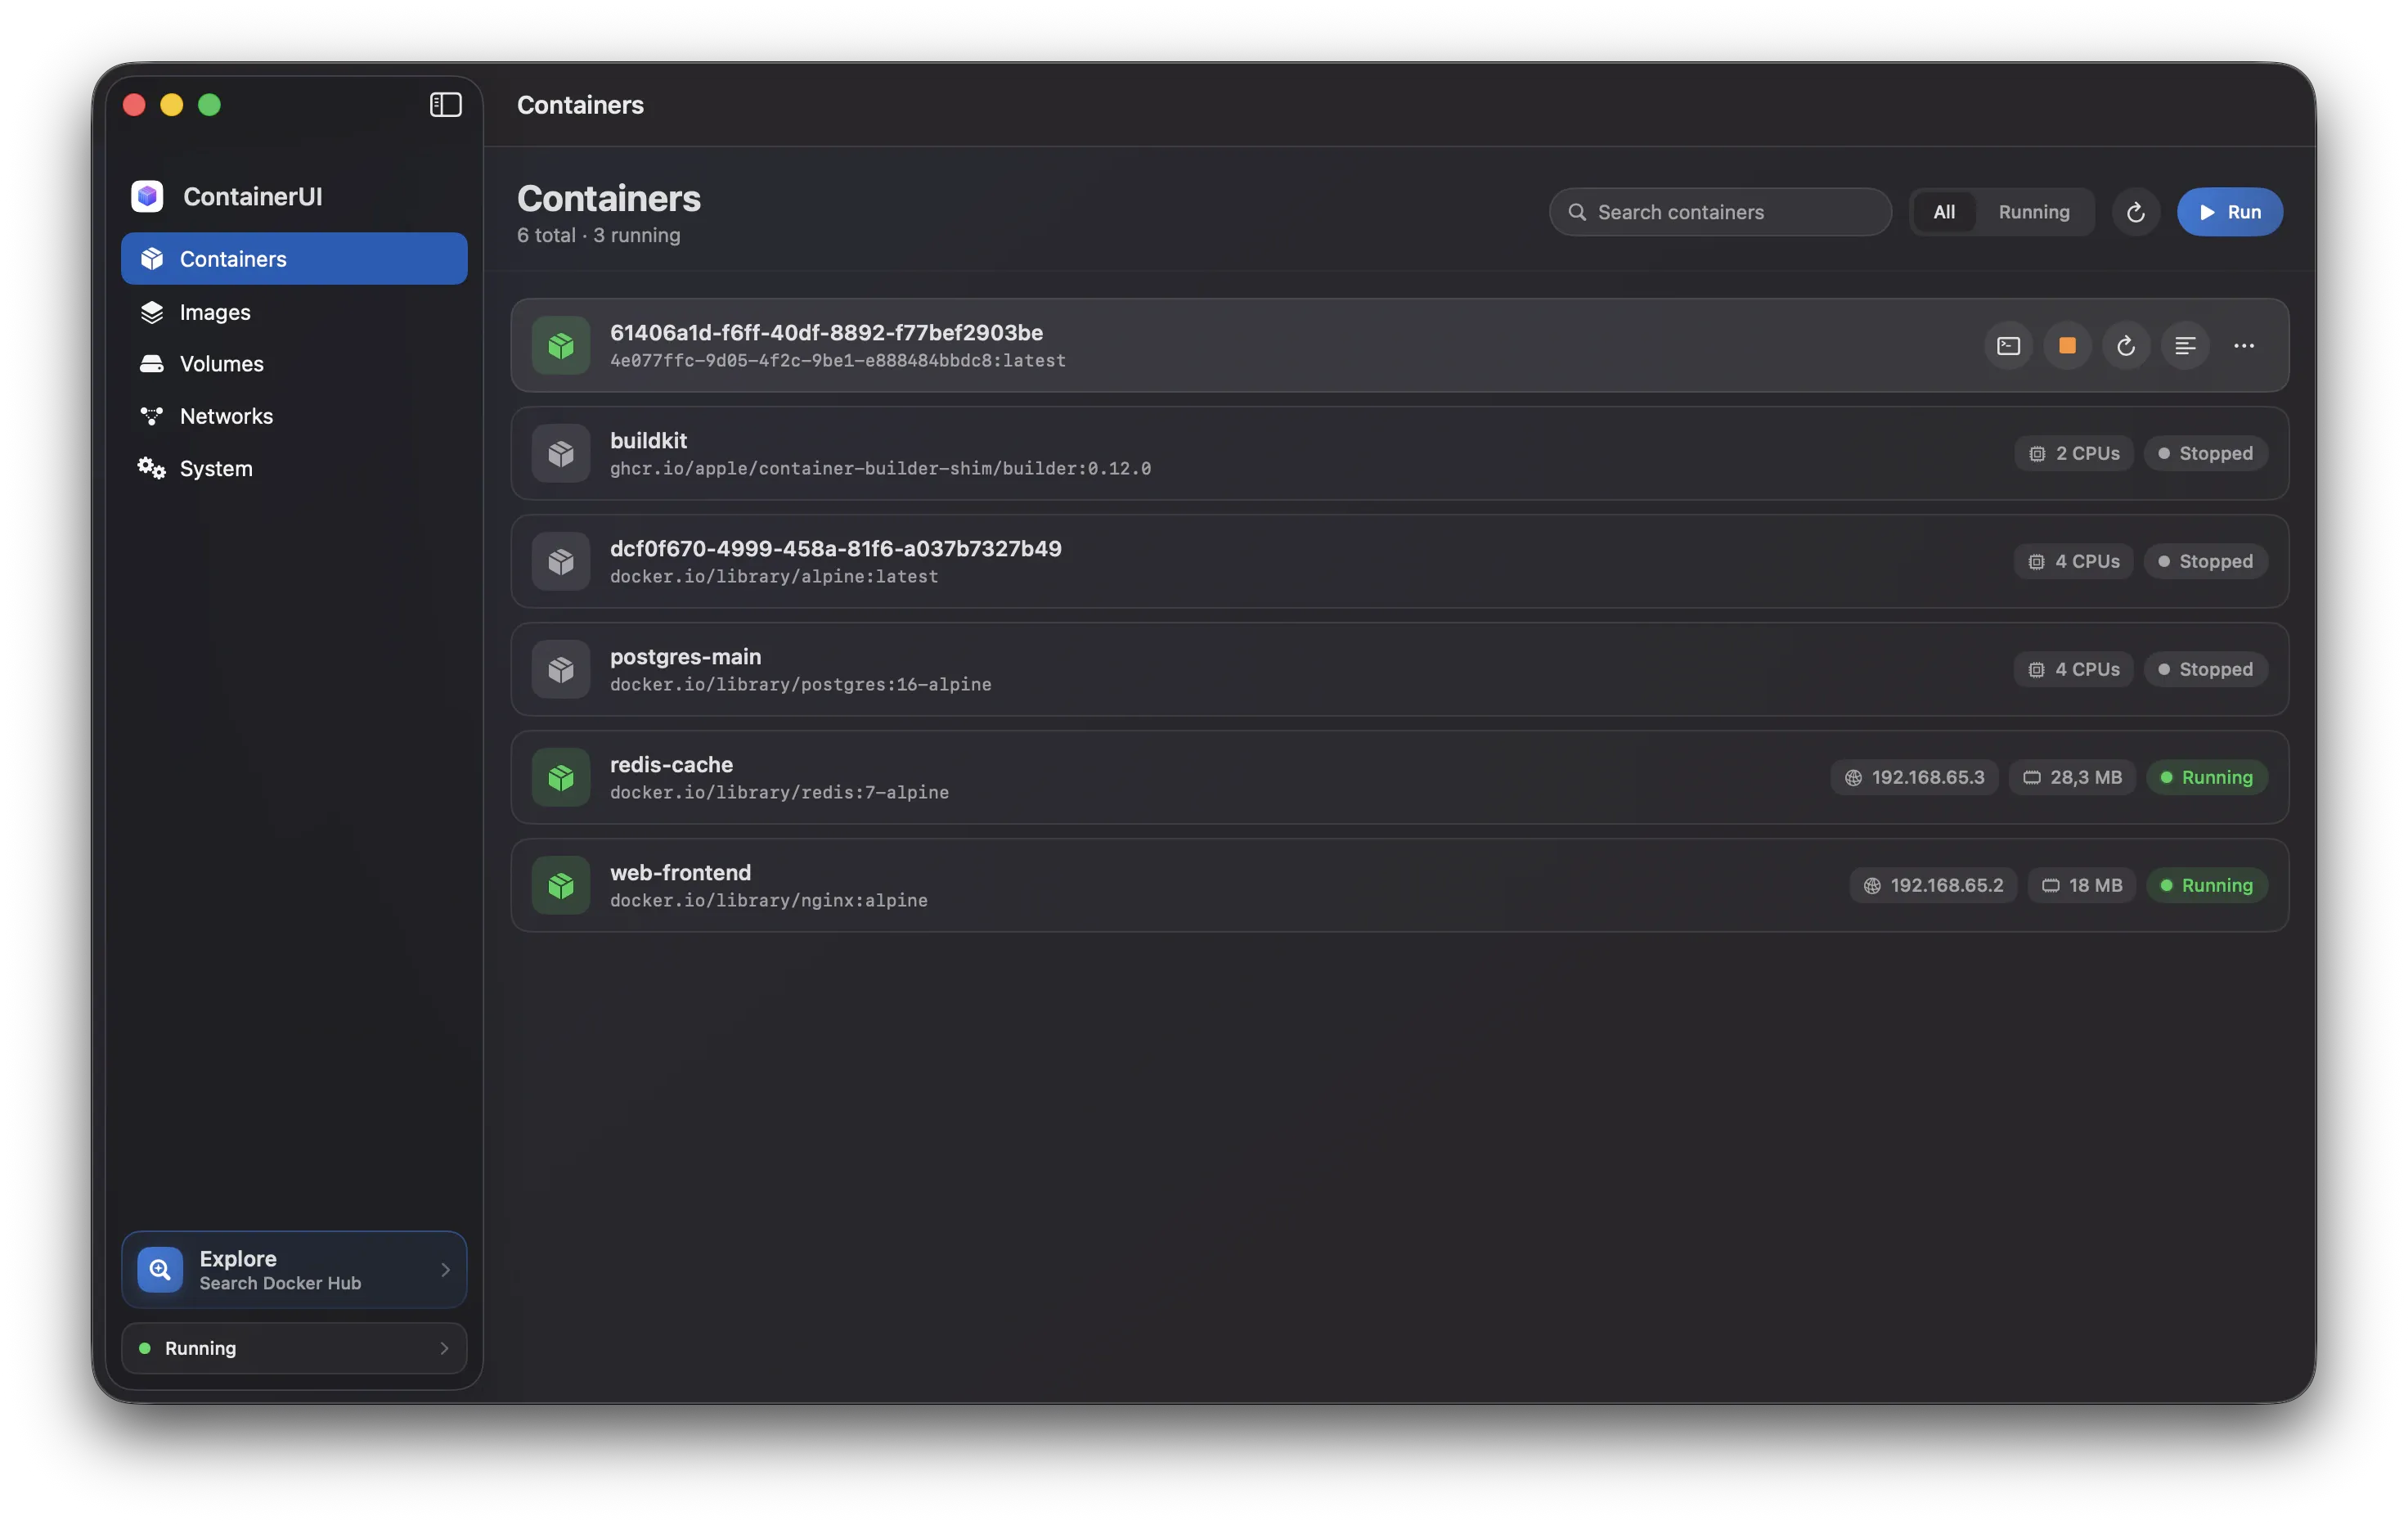The image size is (2408, 1525).
Task: Stop container 61406a1d with orange square
Action: tap(2067, 346)
